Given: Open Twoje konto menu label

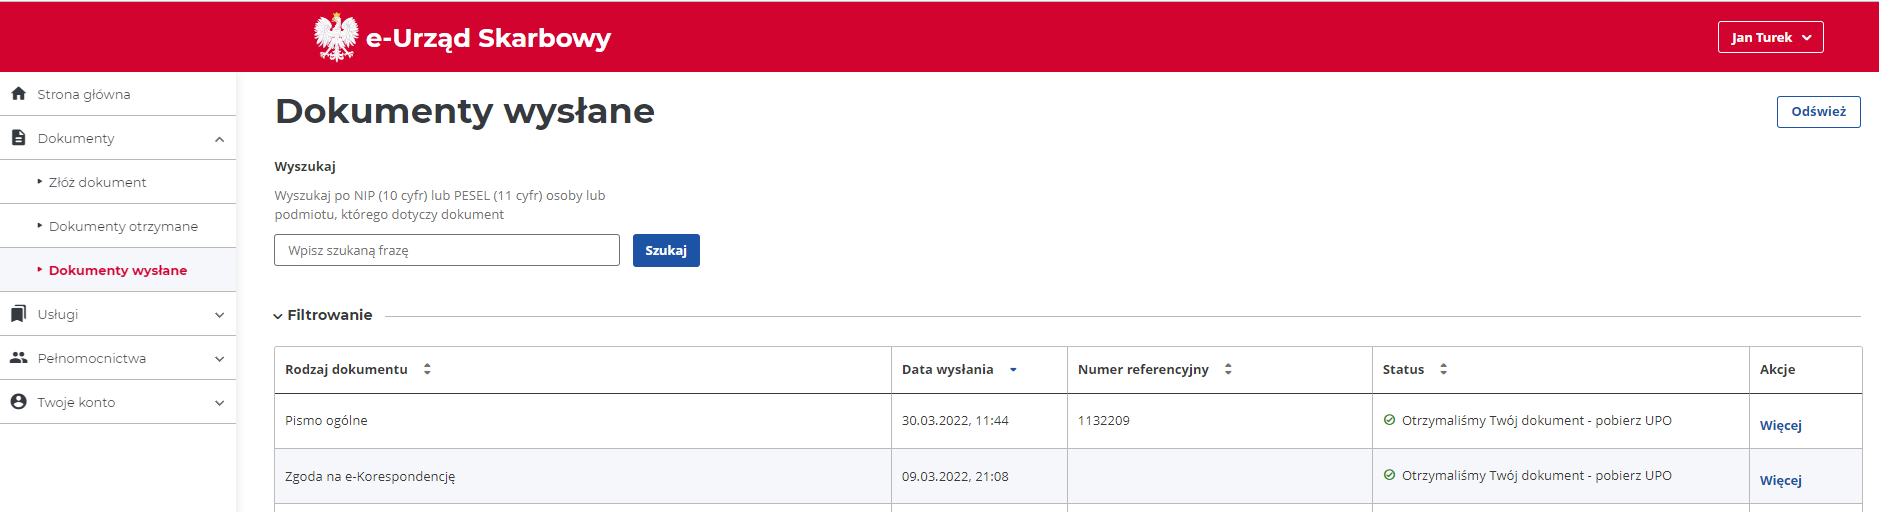Looking at the screenshot, I should coord(76,402).
